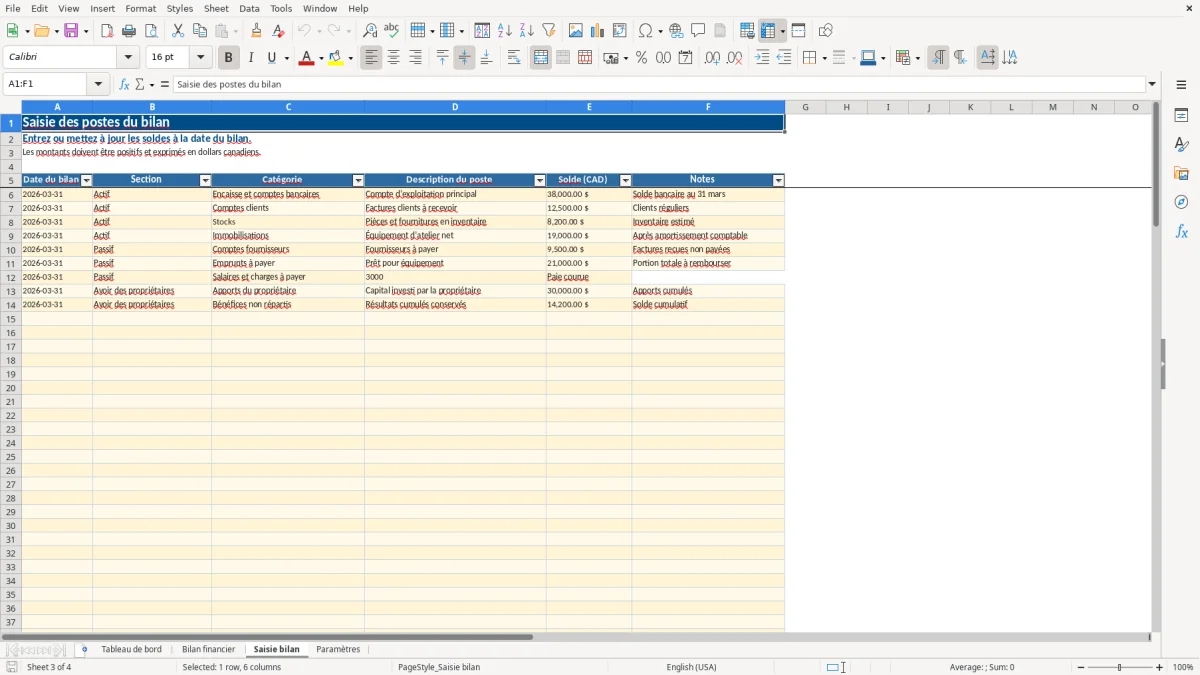
Task: Click the Export as PDF icon
Action: pyautogui.click(x=107, y=31)
